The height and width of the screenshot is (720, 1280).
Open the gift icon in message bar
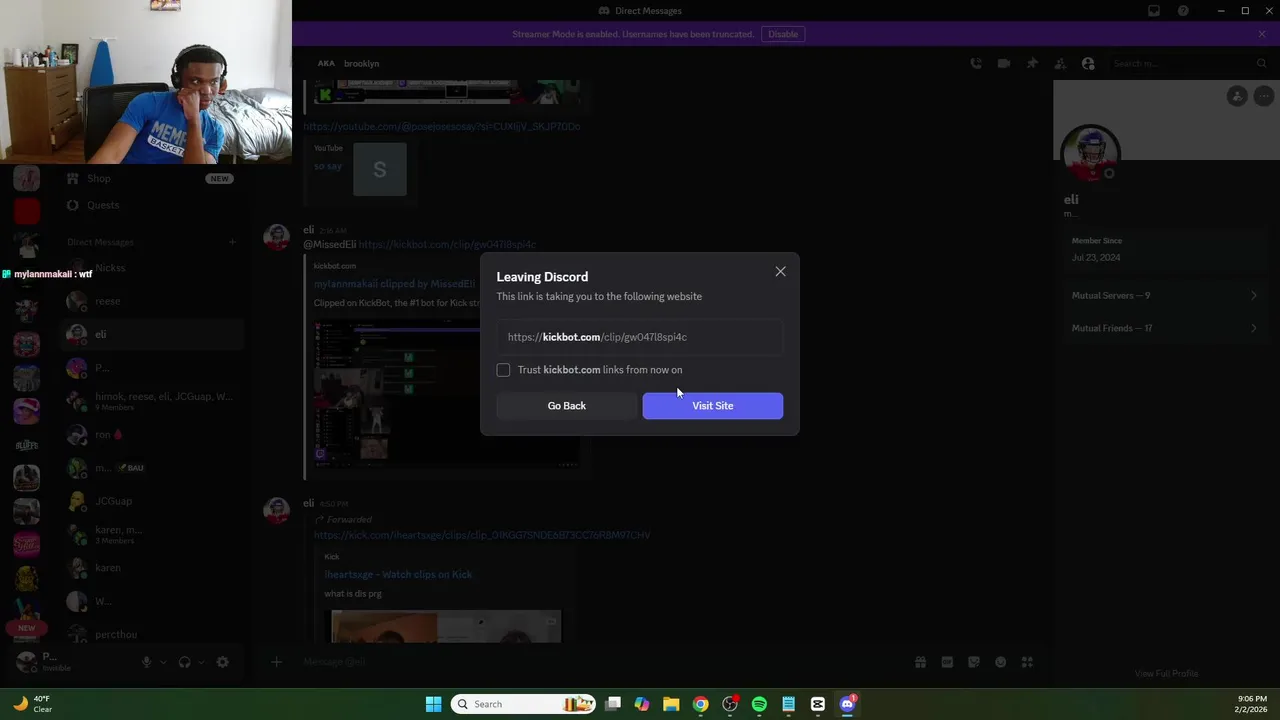920,662
